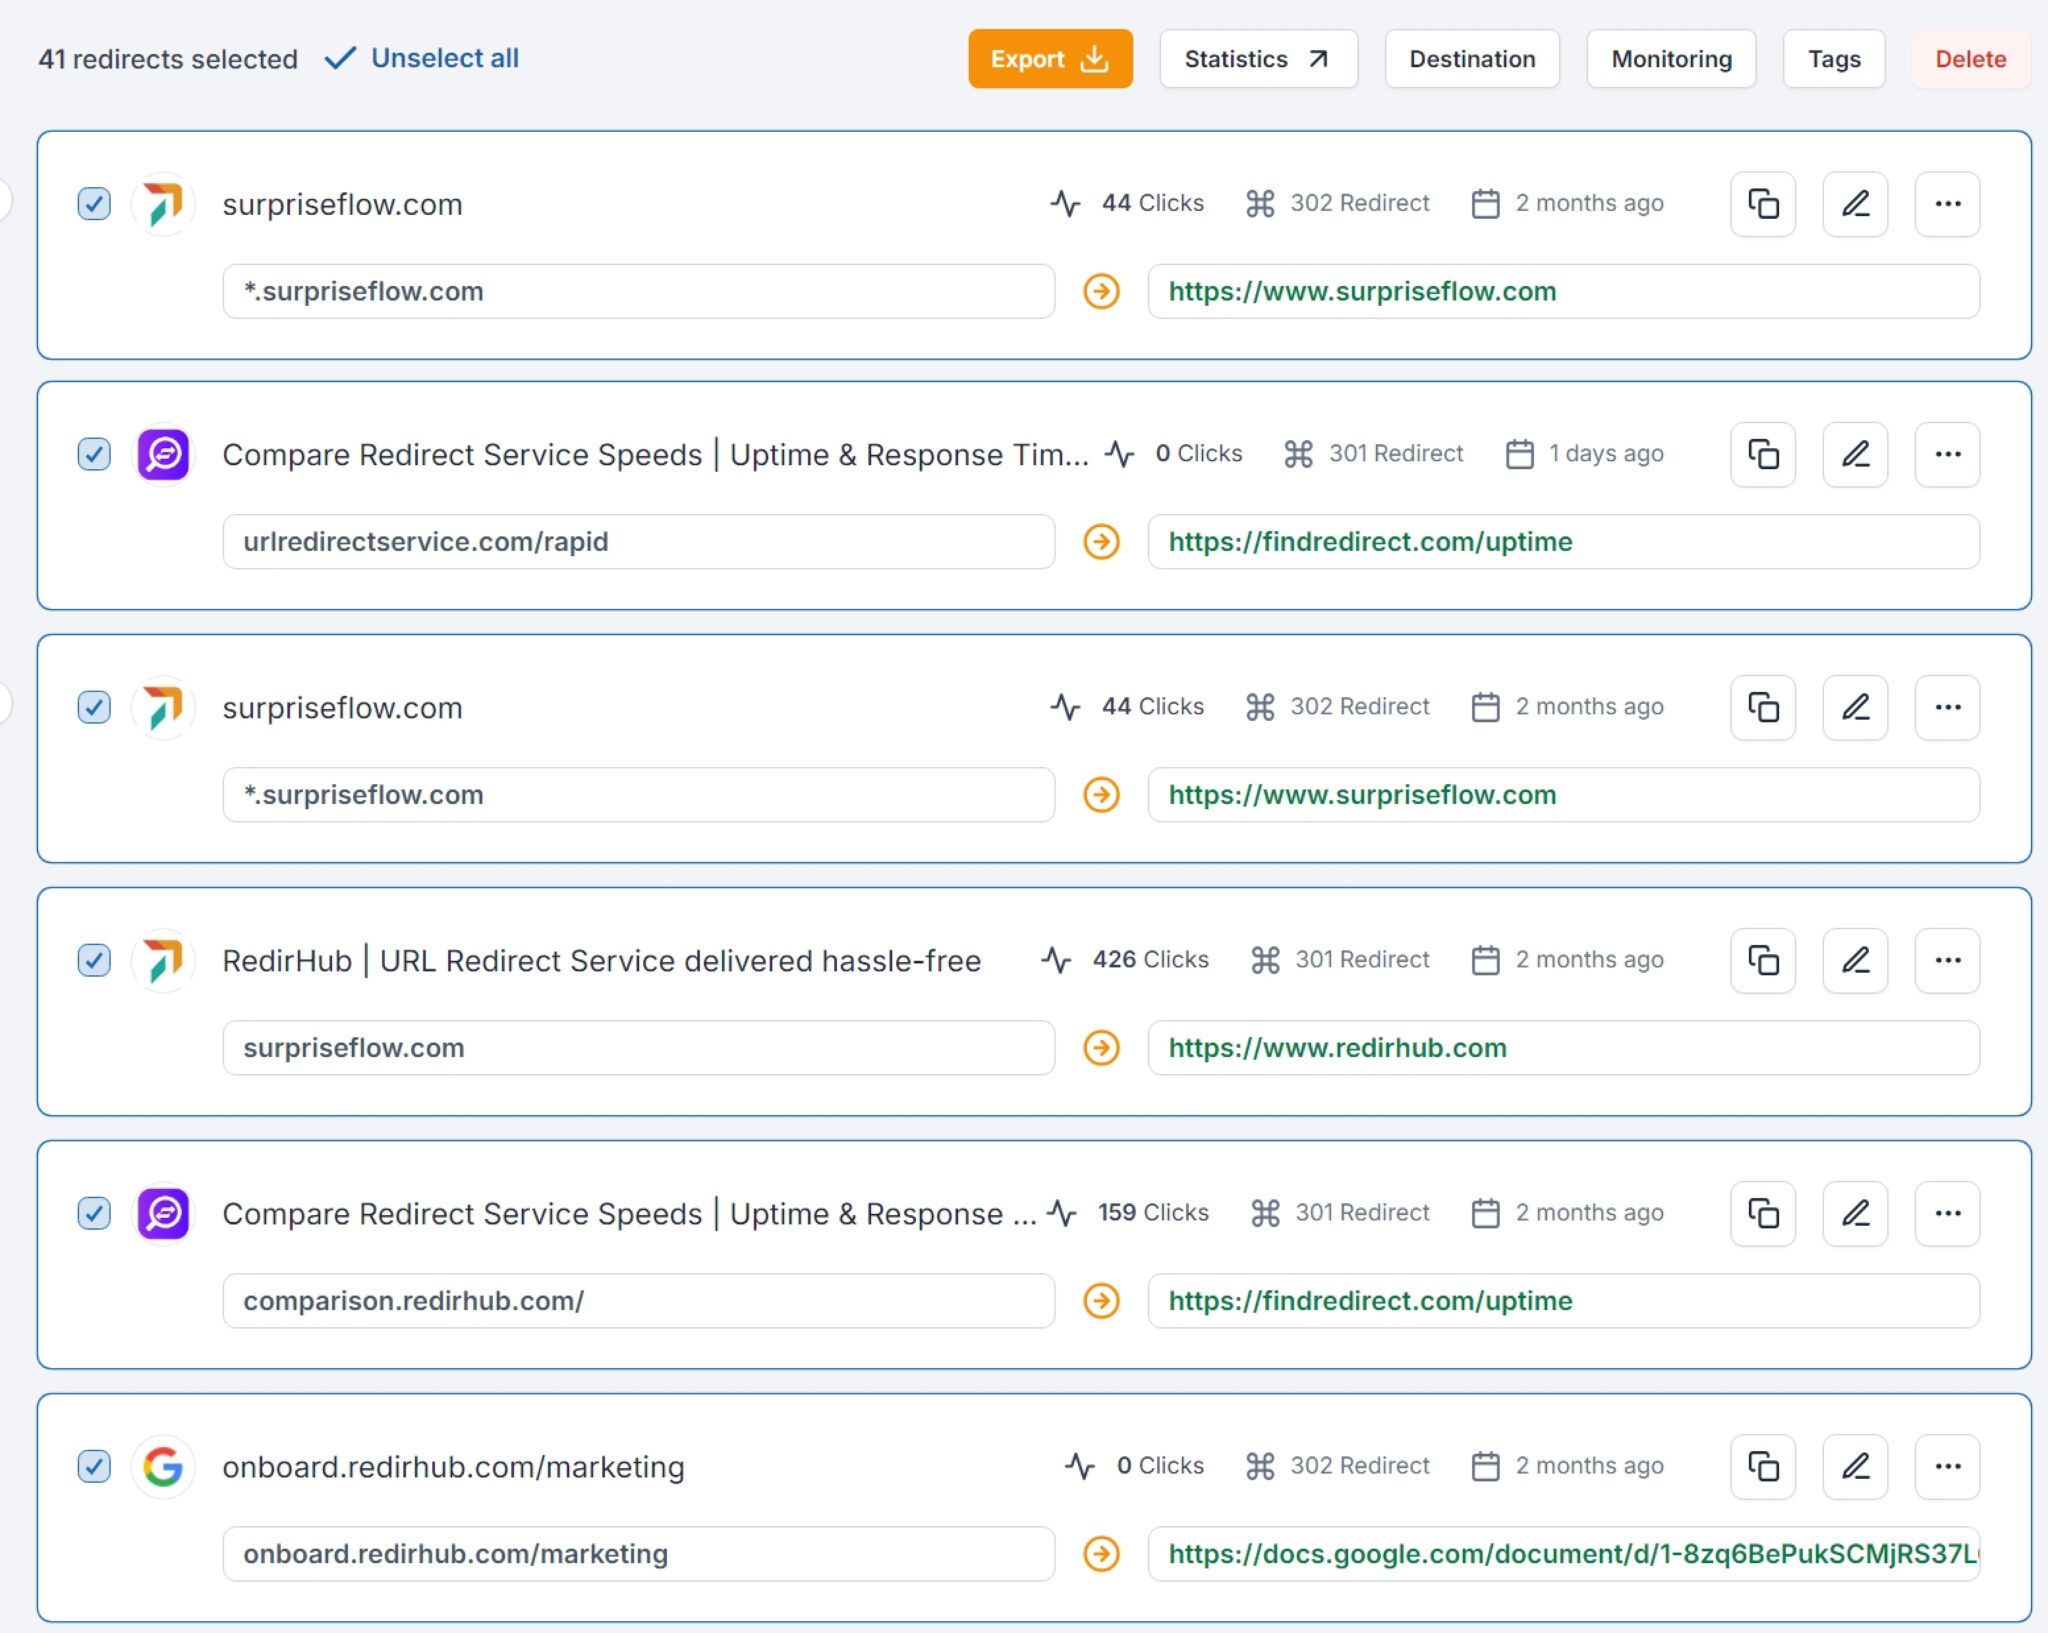Click the copy icon on the onboard.redirhub.com/marketing redirect
The height and width of the screenshot is (1633, 2048).
1762,1467
